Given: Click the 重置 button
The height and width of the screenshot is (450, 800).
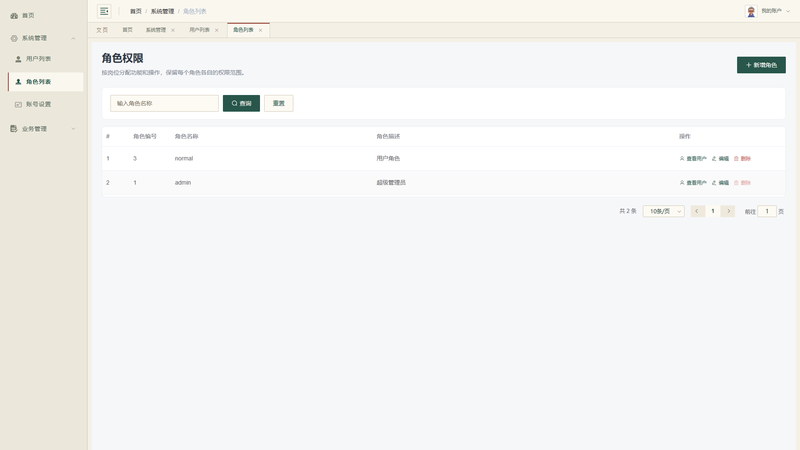Looking at the screenshot, I should (x=279, y=103).
